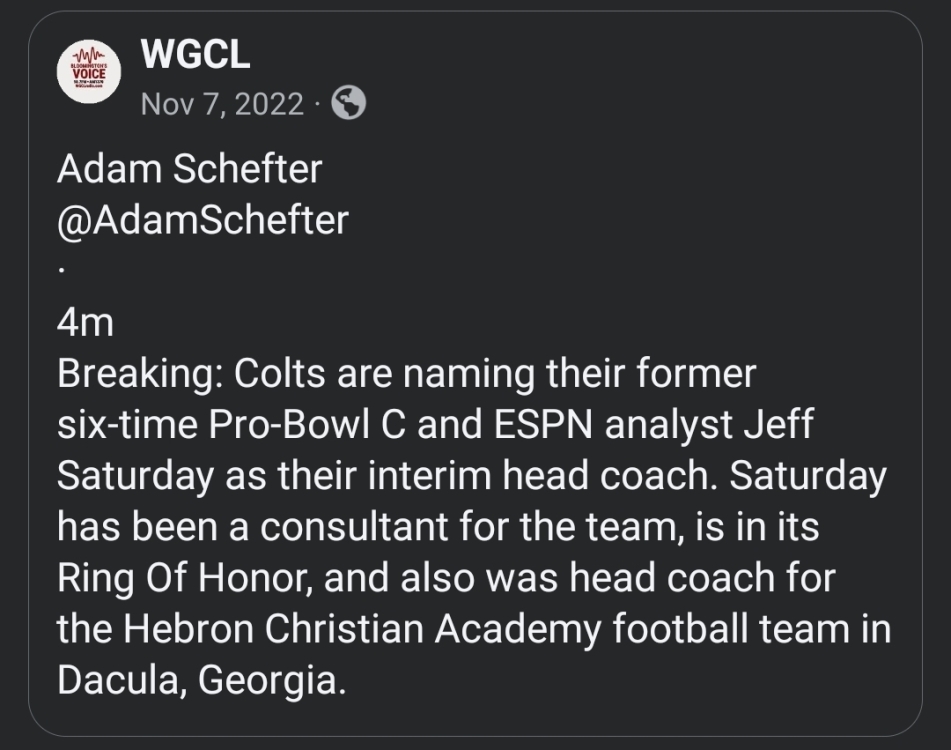Click the Adam Schefter name line
951x750 pixels.
[x=189, y=169]
